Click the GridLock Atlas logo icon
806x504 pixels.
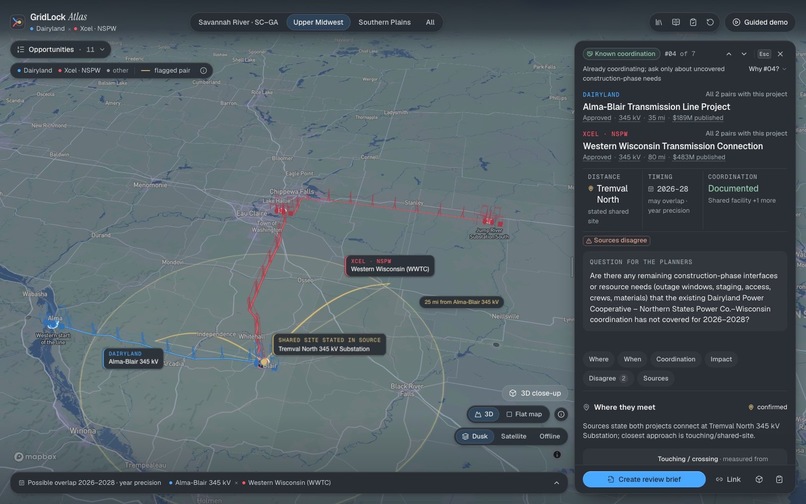[17, 22]
